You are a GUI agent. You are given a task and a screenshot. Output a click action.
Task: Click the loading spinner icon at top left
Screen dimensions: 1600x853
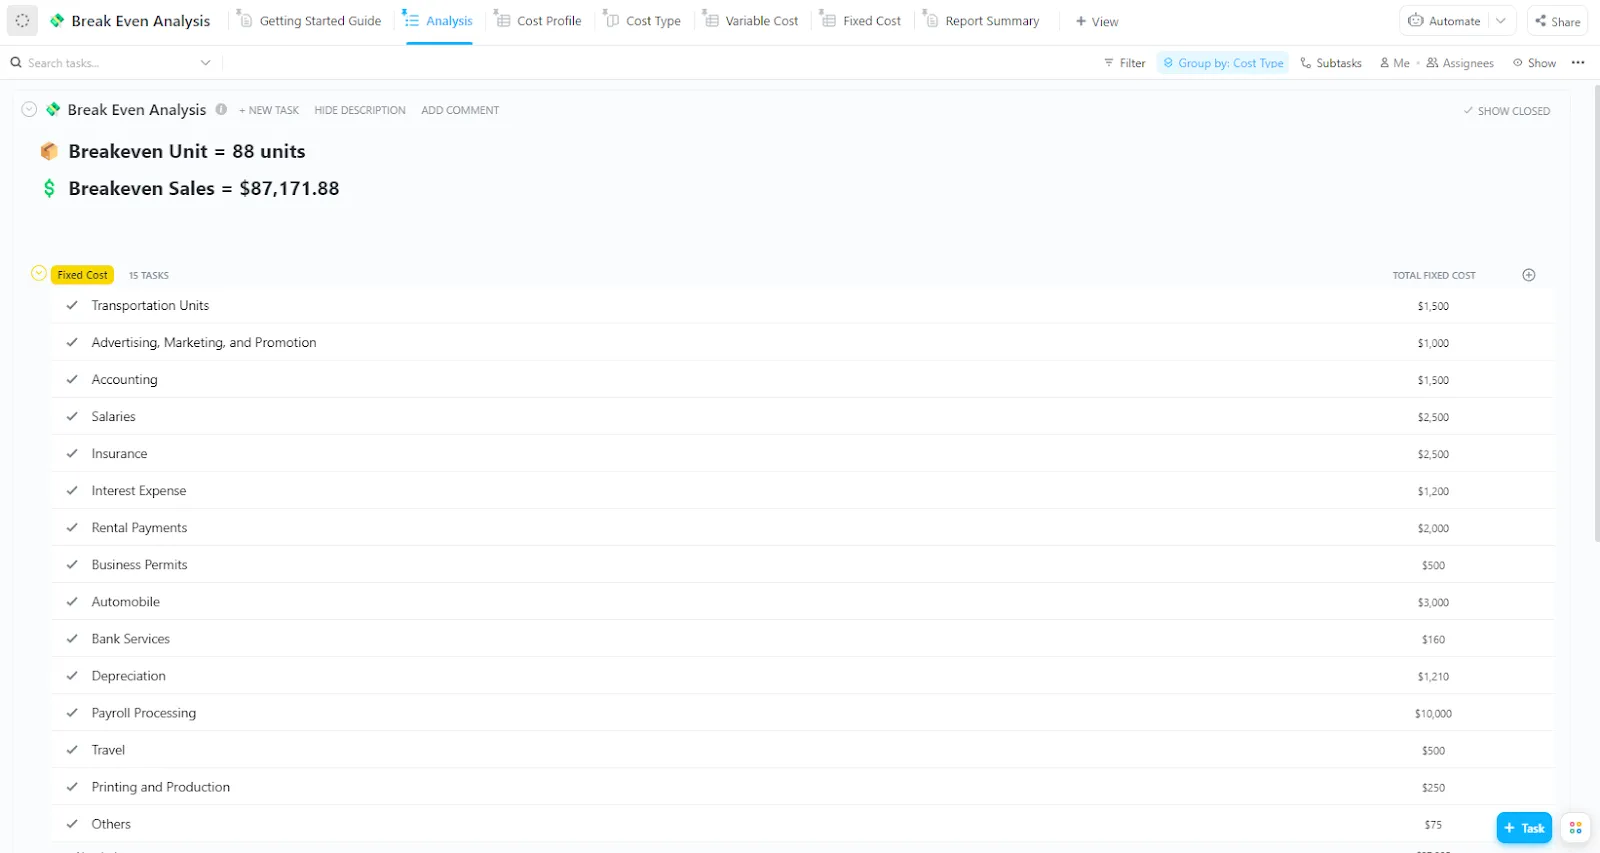(x=23, y=21)
